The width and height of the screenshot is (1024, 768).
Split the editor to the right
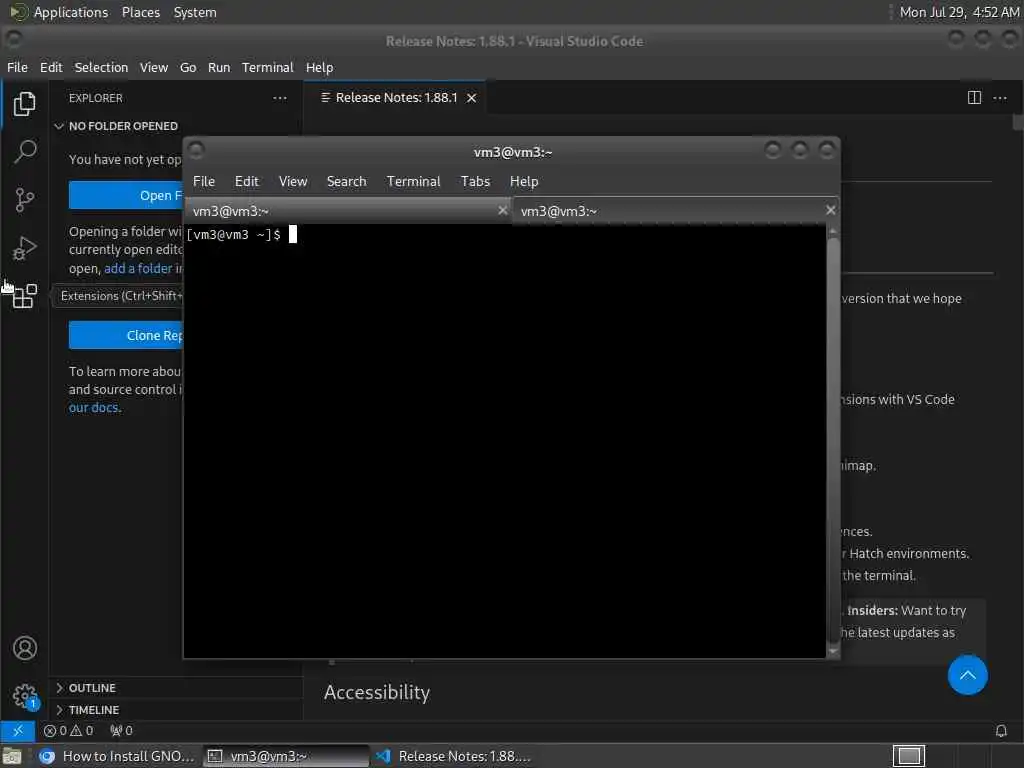[x=974, y=98]
